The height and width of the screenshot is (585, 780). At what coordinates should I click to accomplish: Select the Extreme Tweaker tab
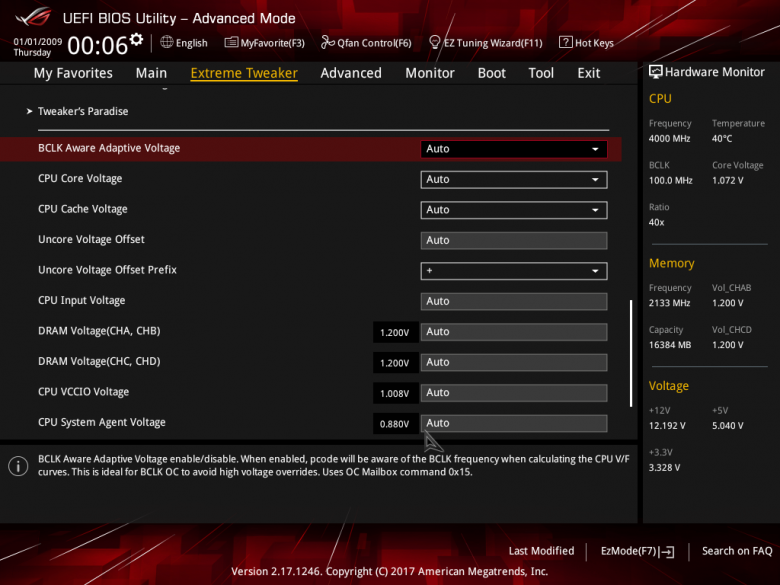244,73
